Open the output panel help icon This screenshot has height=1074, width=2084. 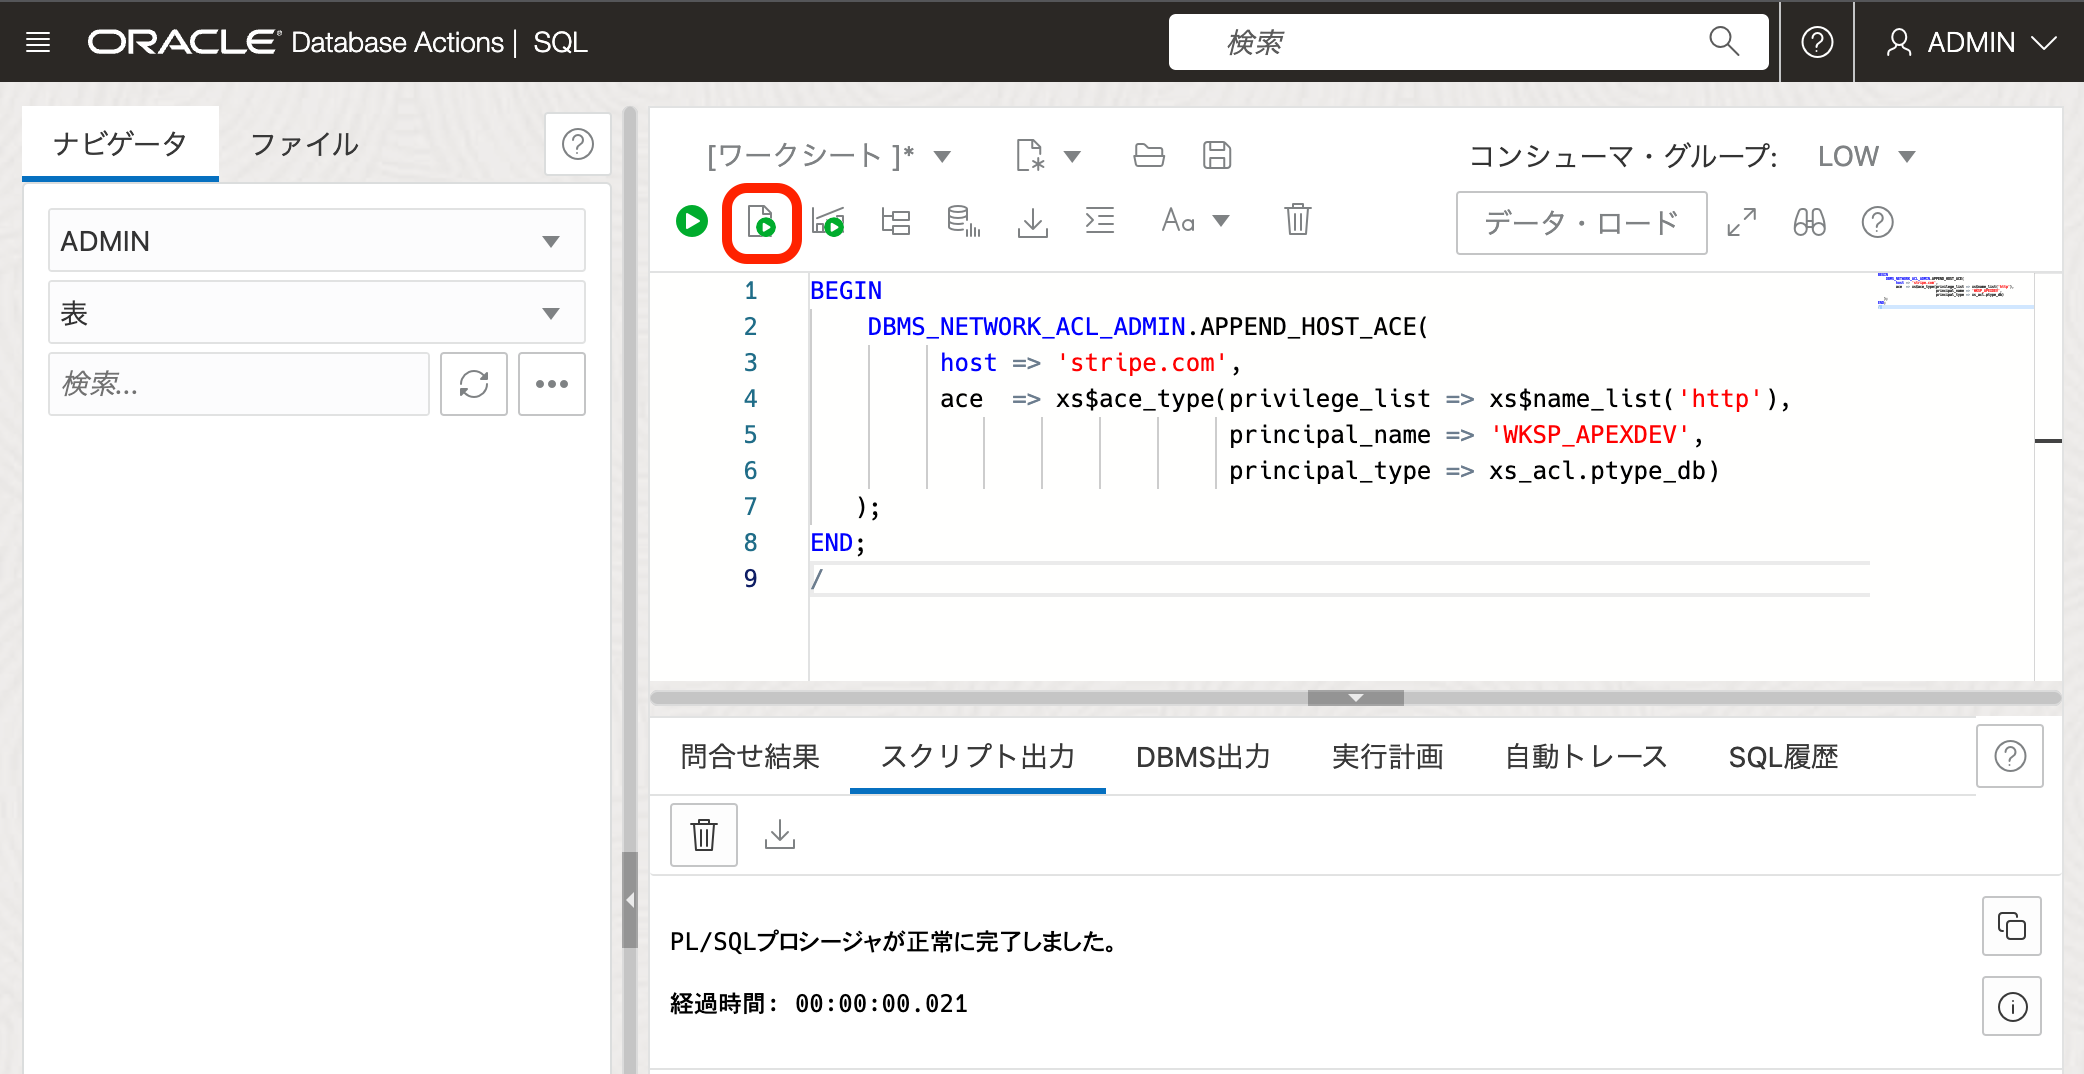2010,757
